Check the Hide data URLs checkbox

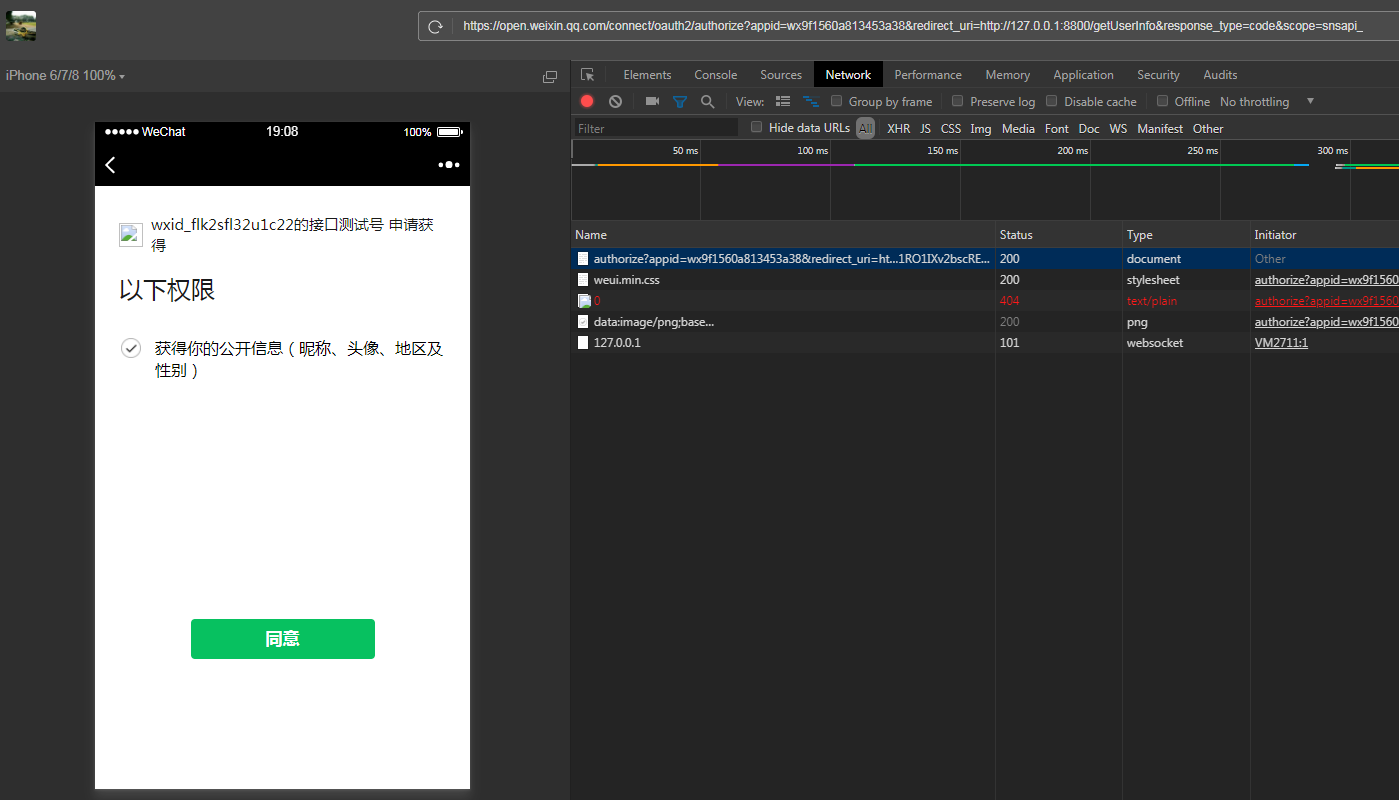tap(757, 127)
